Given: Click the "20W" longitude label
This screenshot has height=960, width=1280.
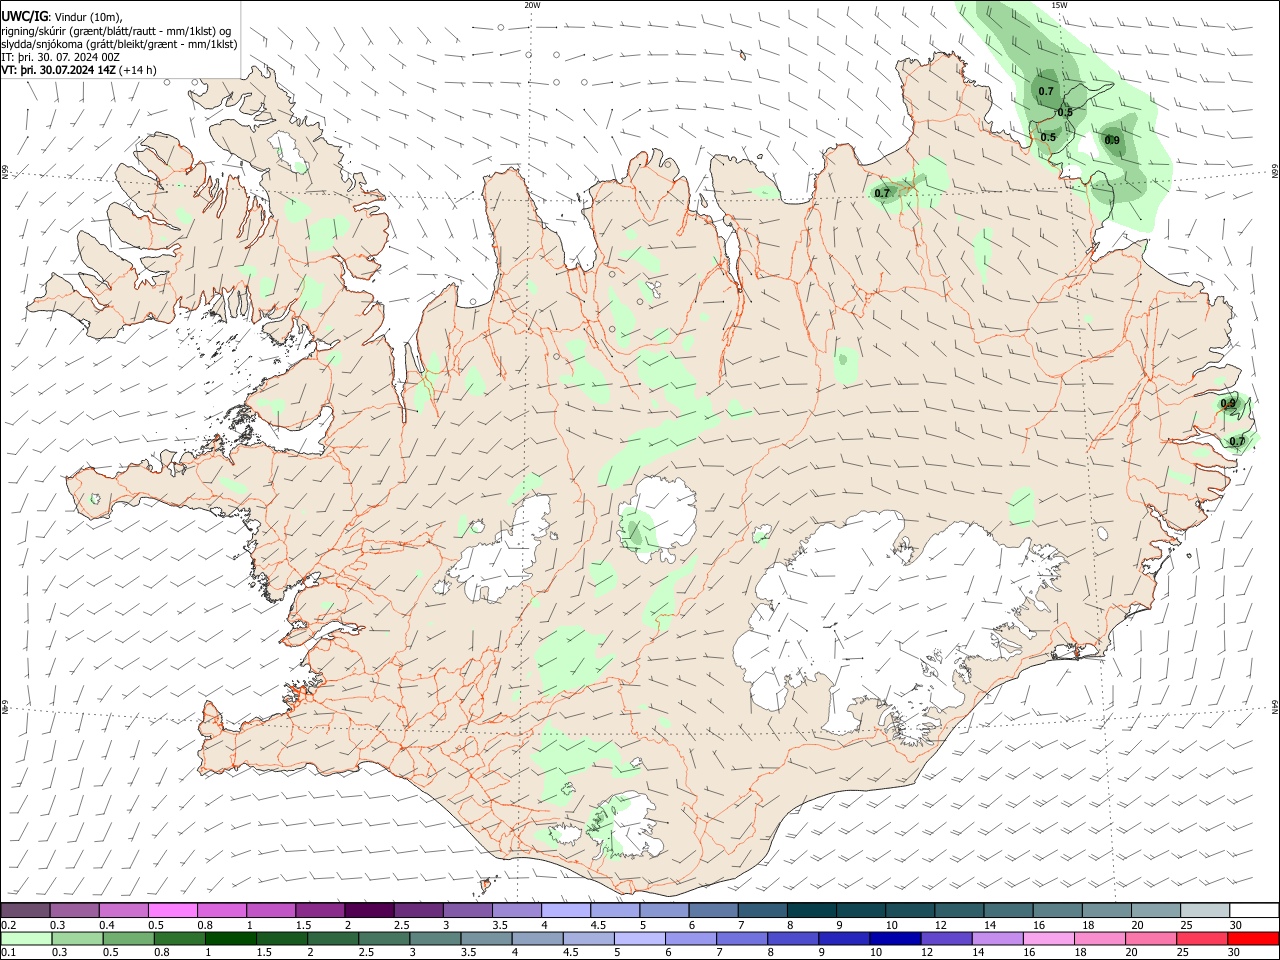Looking at the screenshot, I should [x=532, y=5].
